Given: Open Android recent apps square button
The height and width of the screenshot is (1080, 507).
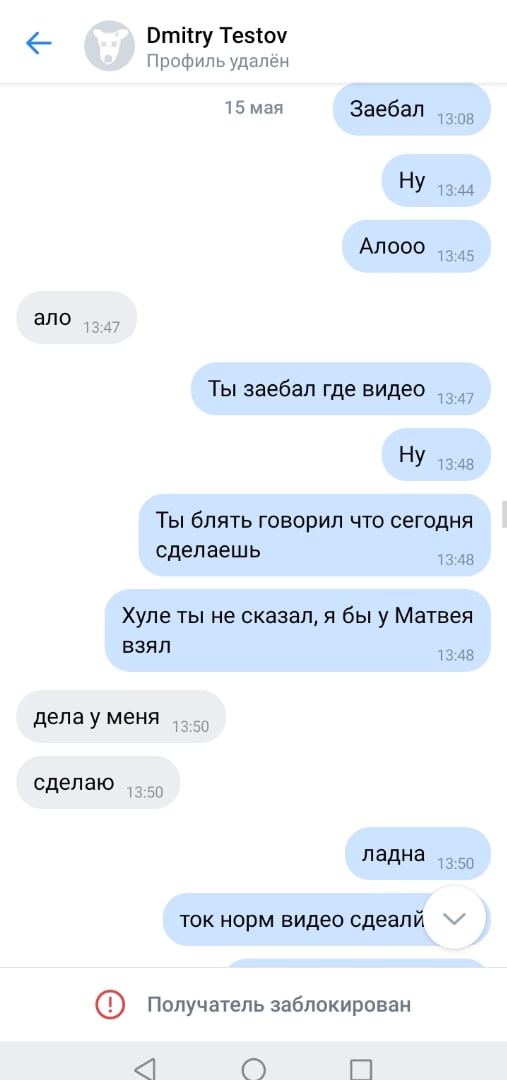Looking at the screenshot, I should (x=361, y=1069).
